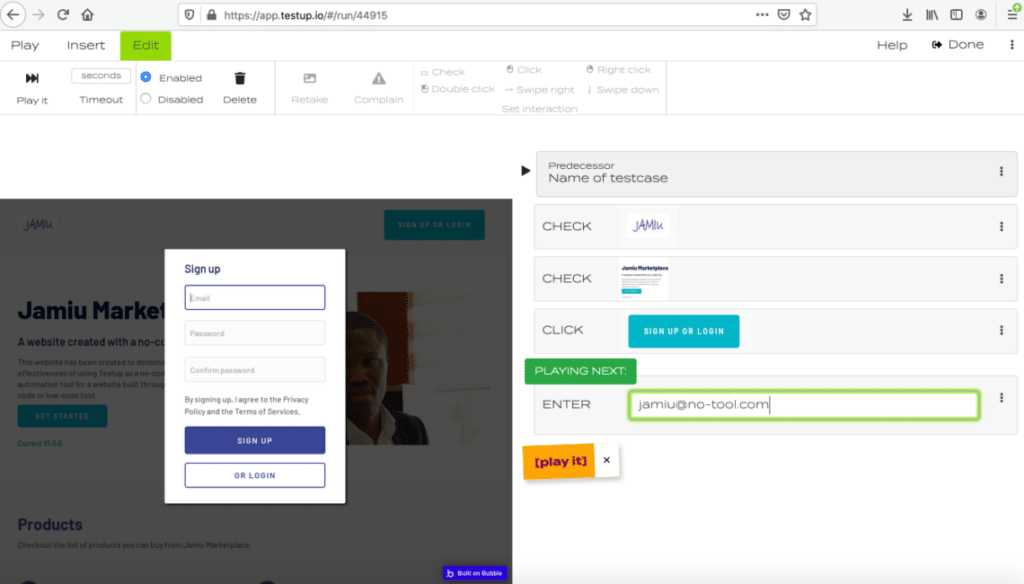
Task: Click the OR LOGIN button
Action: click(x=255, y=476)
